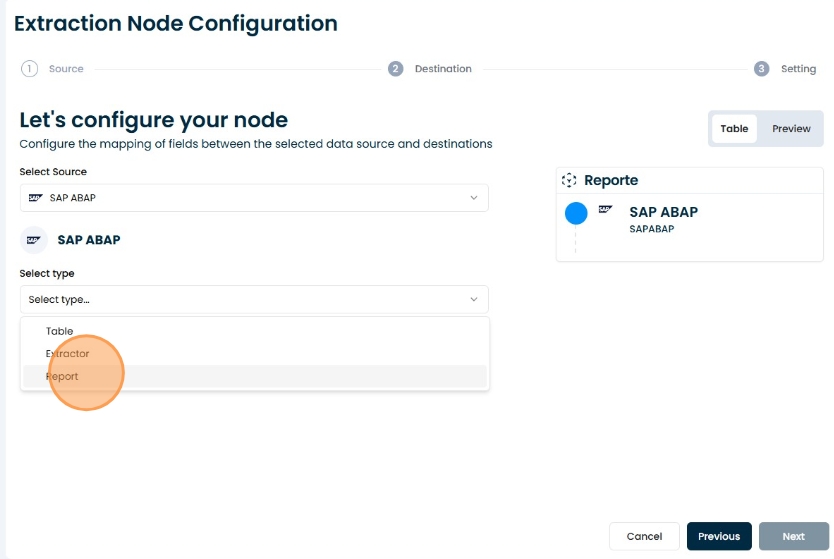The height and width of the screenshot is (559, 834).
Task: Click step 3 Setting circle icon
Action: coord(762,69)
